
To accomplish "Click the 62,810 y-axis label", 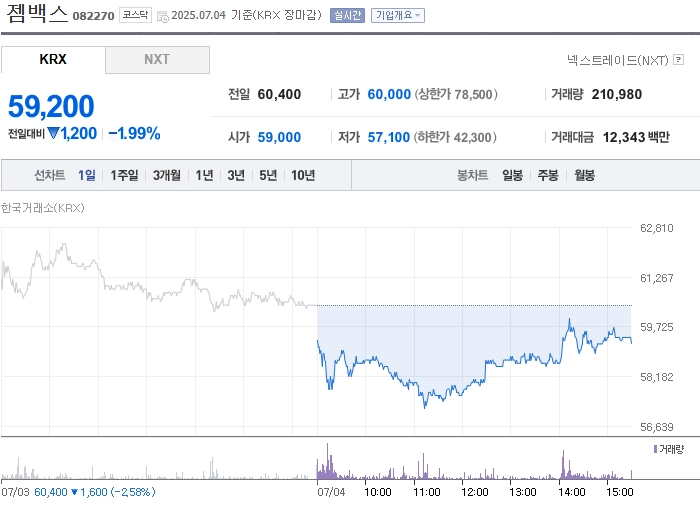I will tap(656, 228).
